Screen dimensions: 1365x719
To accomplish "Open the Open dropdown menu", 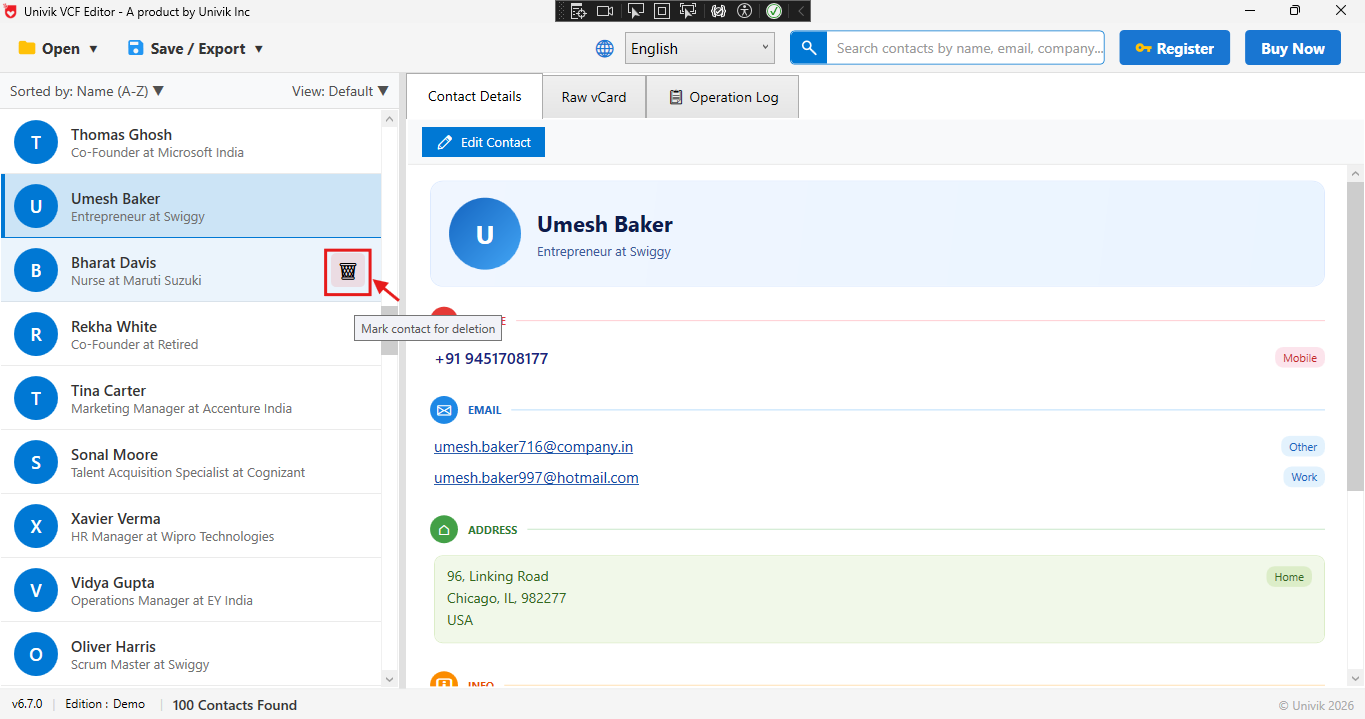I will 58,48.
